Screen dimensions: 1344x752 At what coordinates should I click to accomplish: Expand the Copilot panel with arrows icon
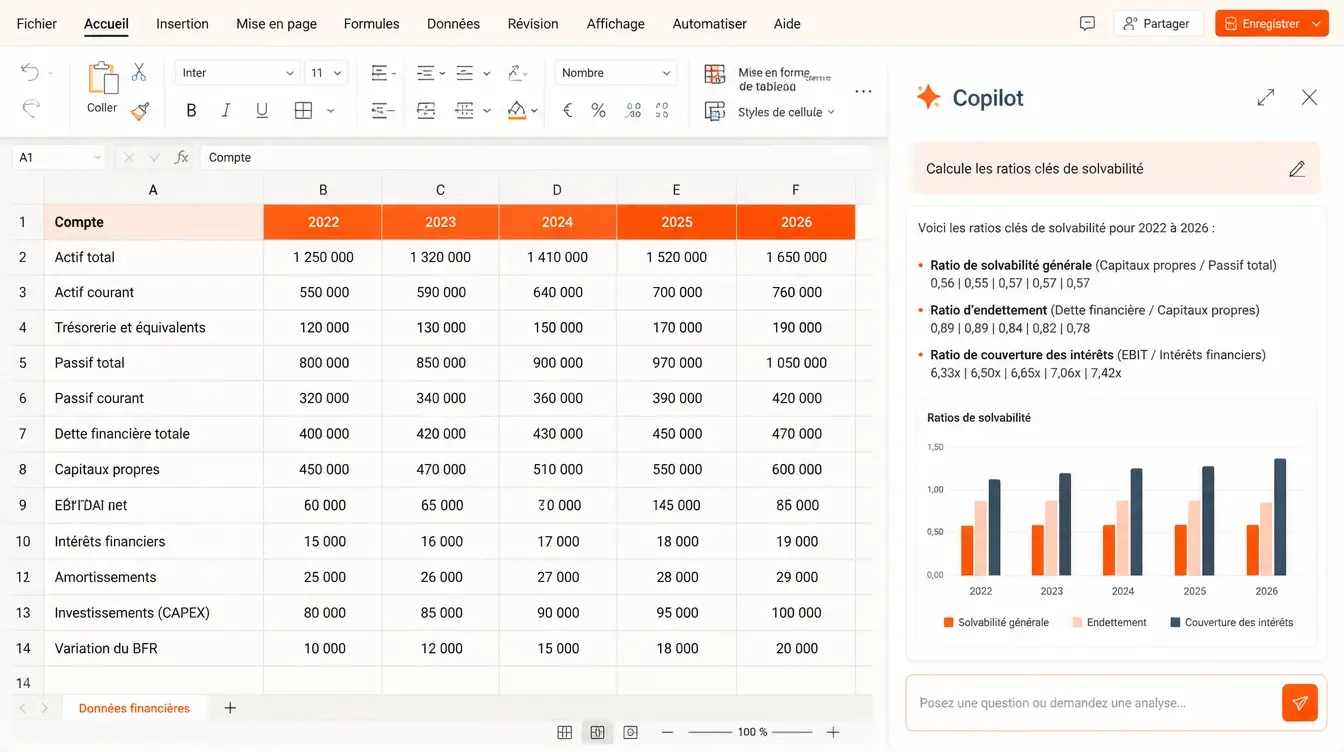1266,97
